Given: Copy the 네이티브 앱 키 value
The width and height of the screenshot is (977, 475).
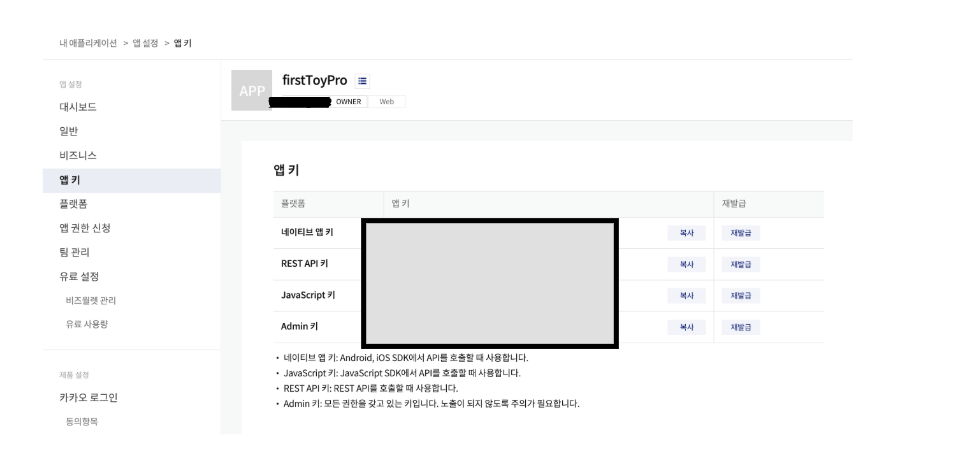Looking at the screenshot, I should click(686, 233).
